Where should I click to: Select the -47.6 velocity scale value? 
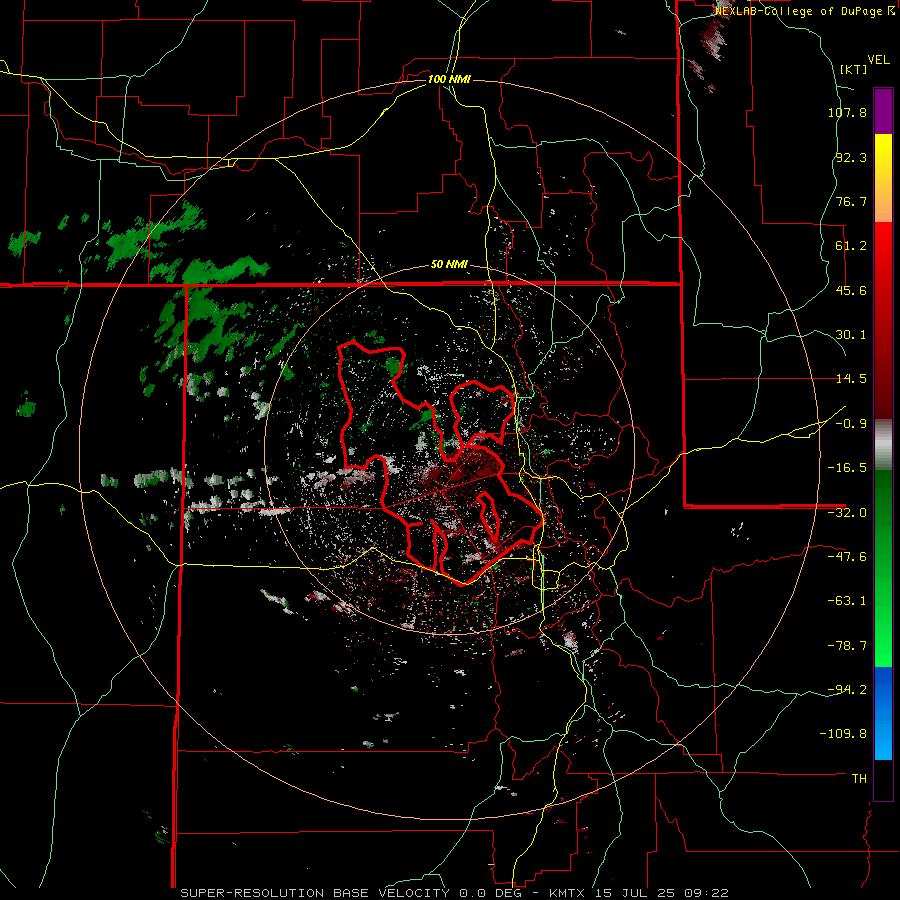click(847, 557)
